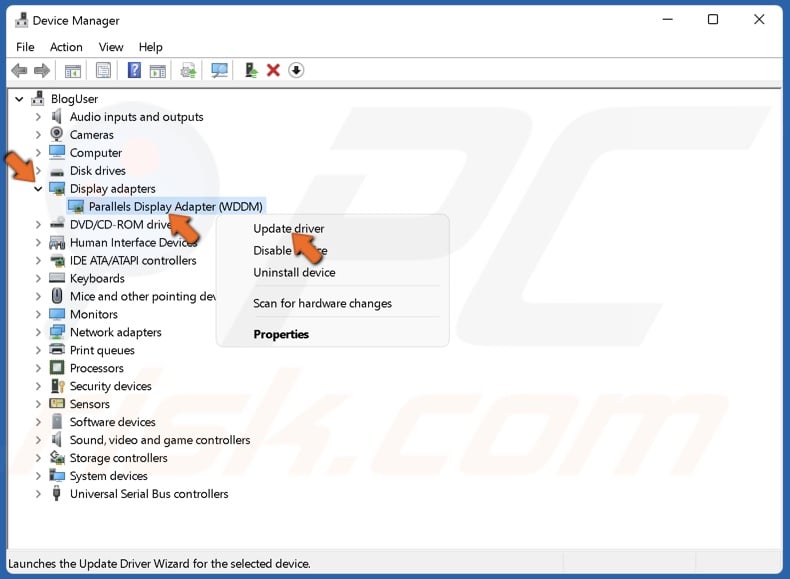This screenshot has width=790, height=579.
Task: Click the Back arrow toolbar icon
Action: coord(19,71)
